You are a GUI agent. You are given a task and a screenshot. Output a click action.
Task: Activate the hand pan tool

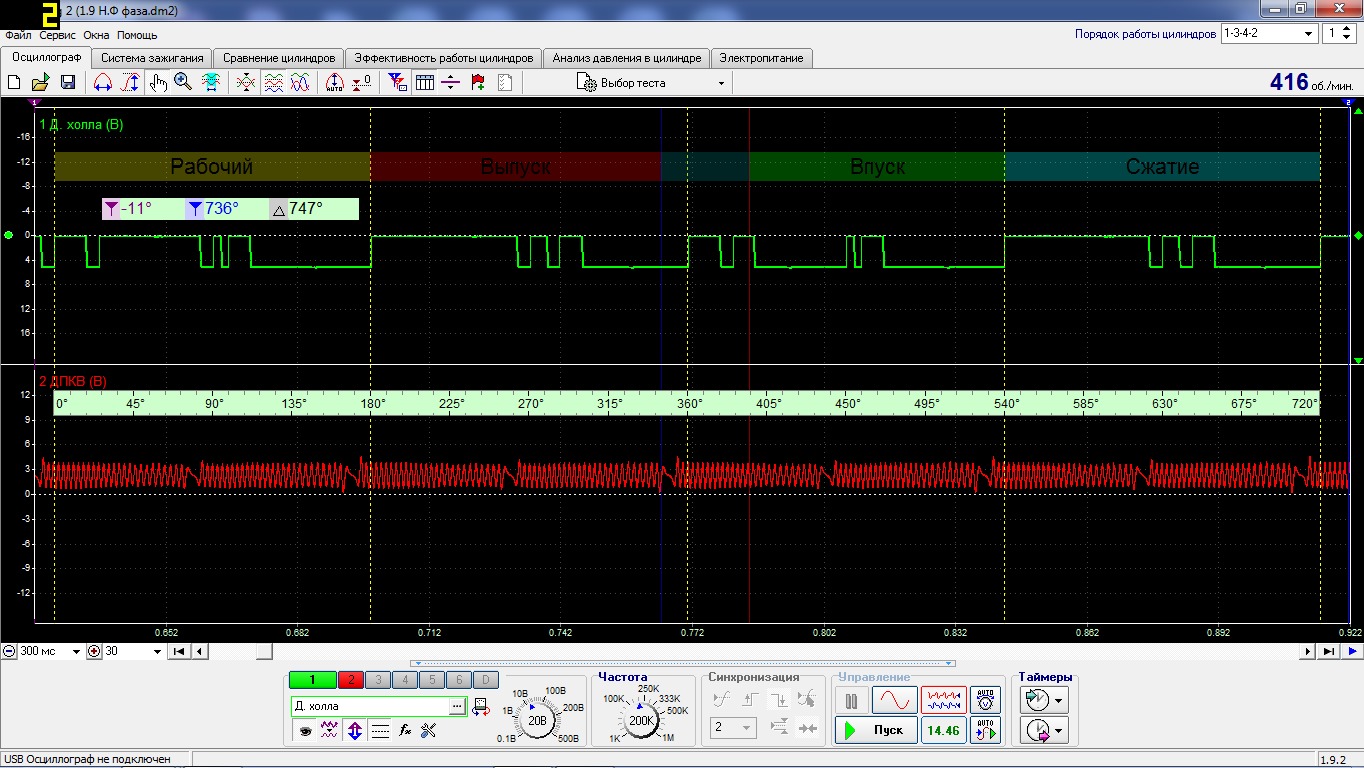157,83
